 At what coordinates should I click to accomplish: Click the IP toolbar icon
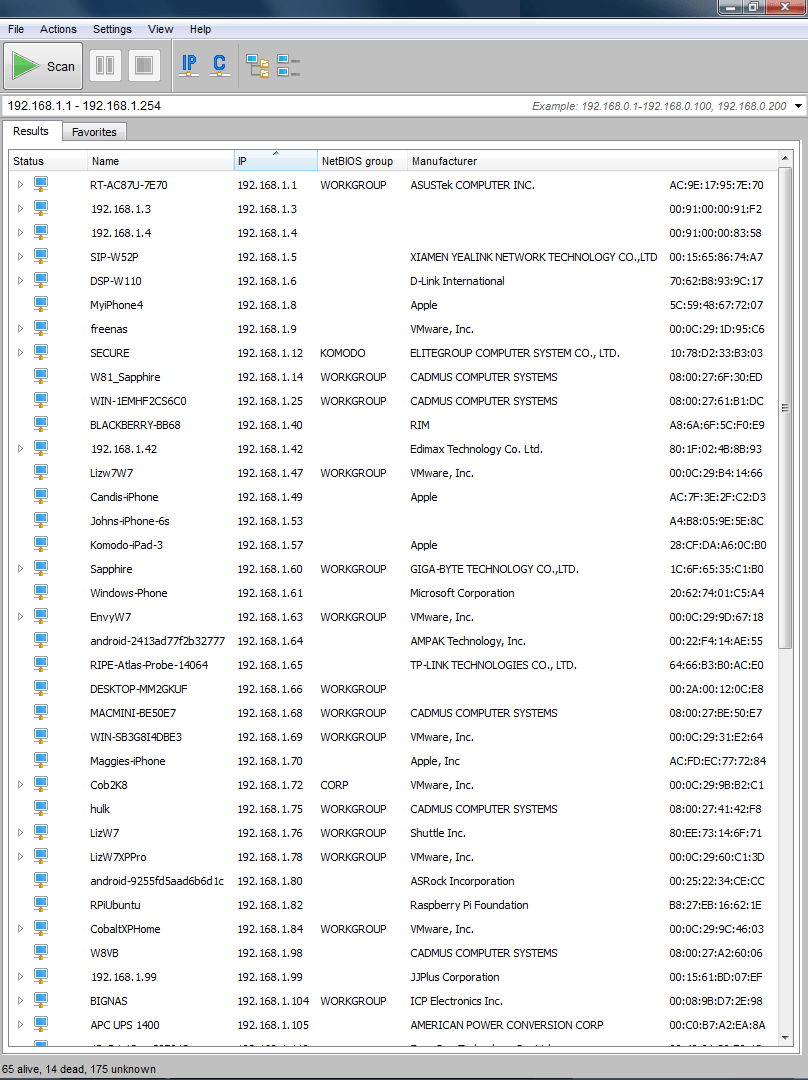[x=188, y=66]
